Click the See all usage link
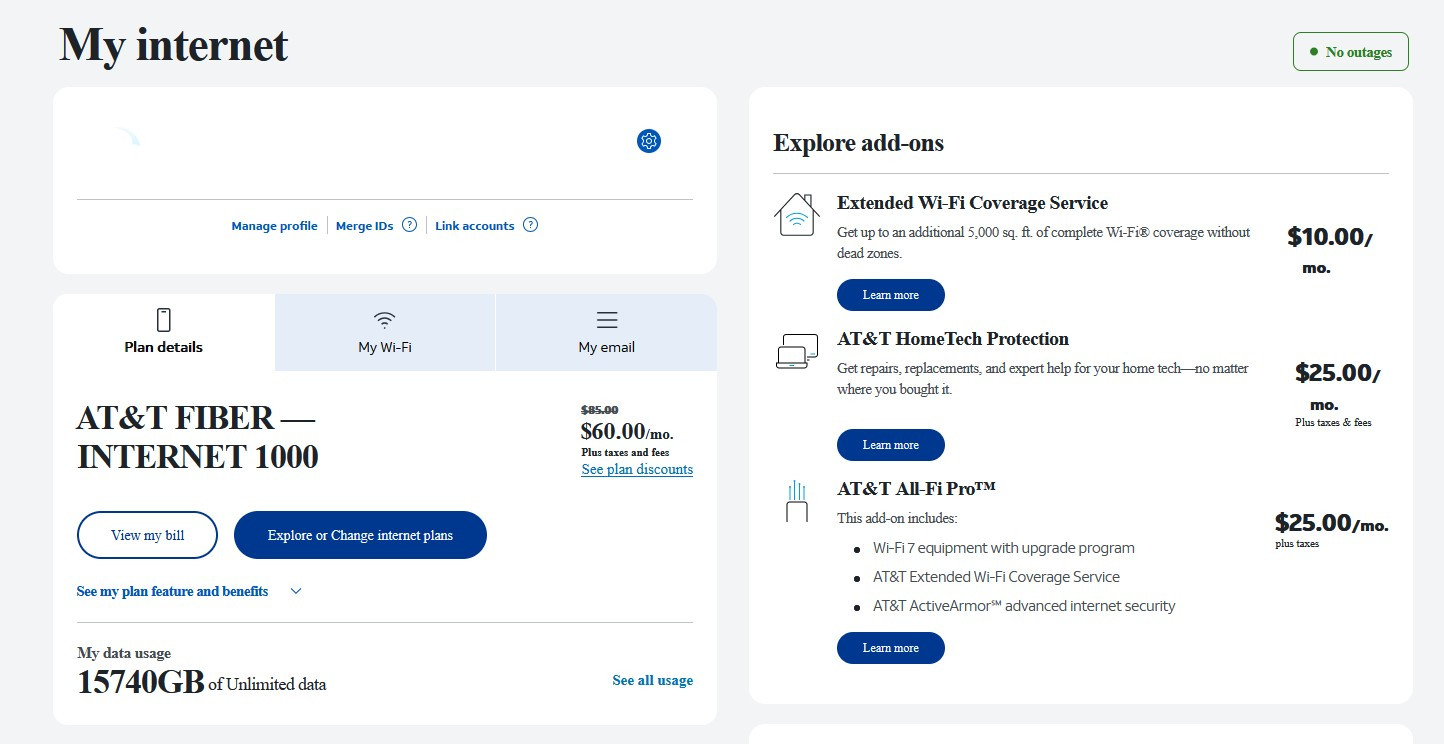Screen dimensions: 1444x744 click(653, 680)
